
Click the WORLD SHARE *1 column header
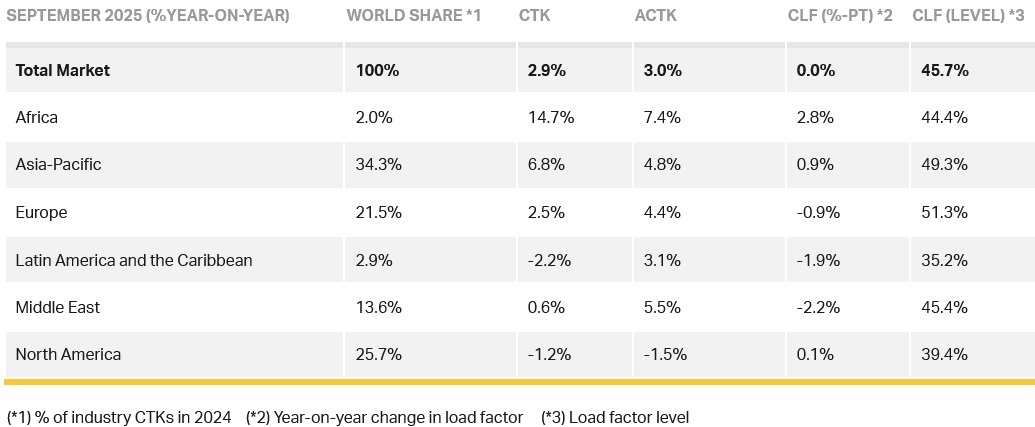[x=413, y=16]
